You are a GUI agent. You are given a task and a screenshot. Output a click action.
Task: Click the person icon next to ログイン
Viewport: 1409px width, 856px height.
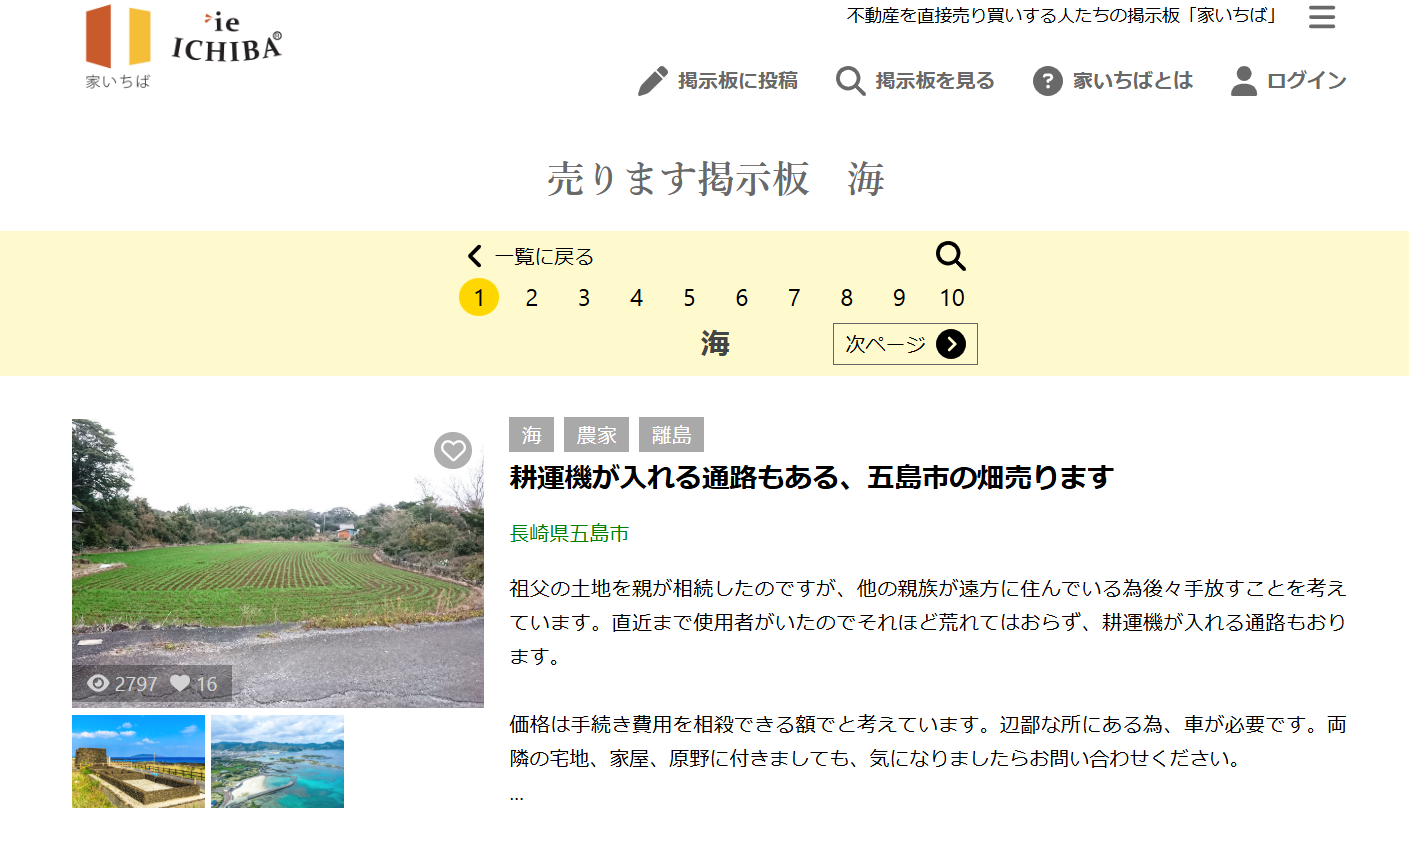click(1243, 81)
